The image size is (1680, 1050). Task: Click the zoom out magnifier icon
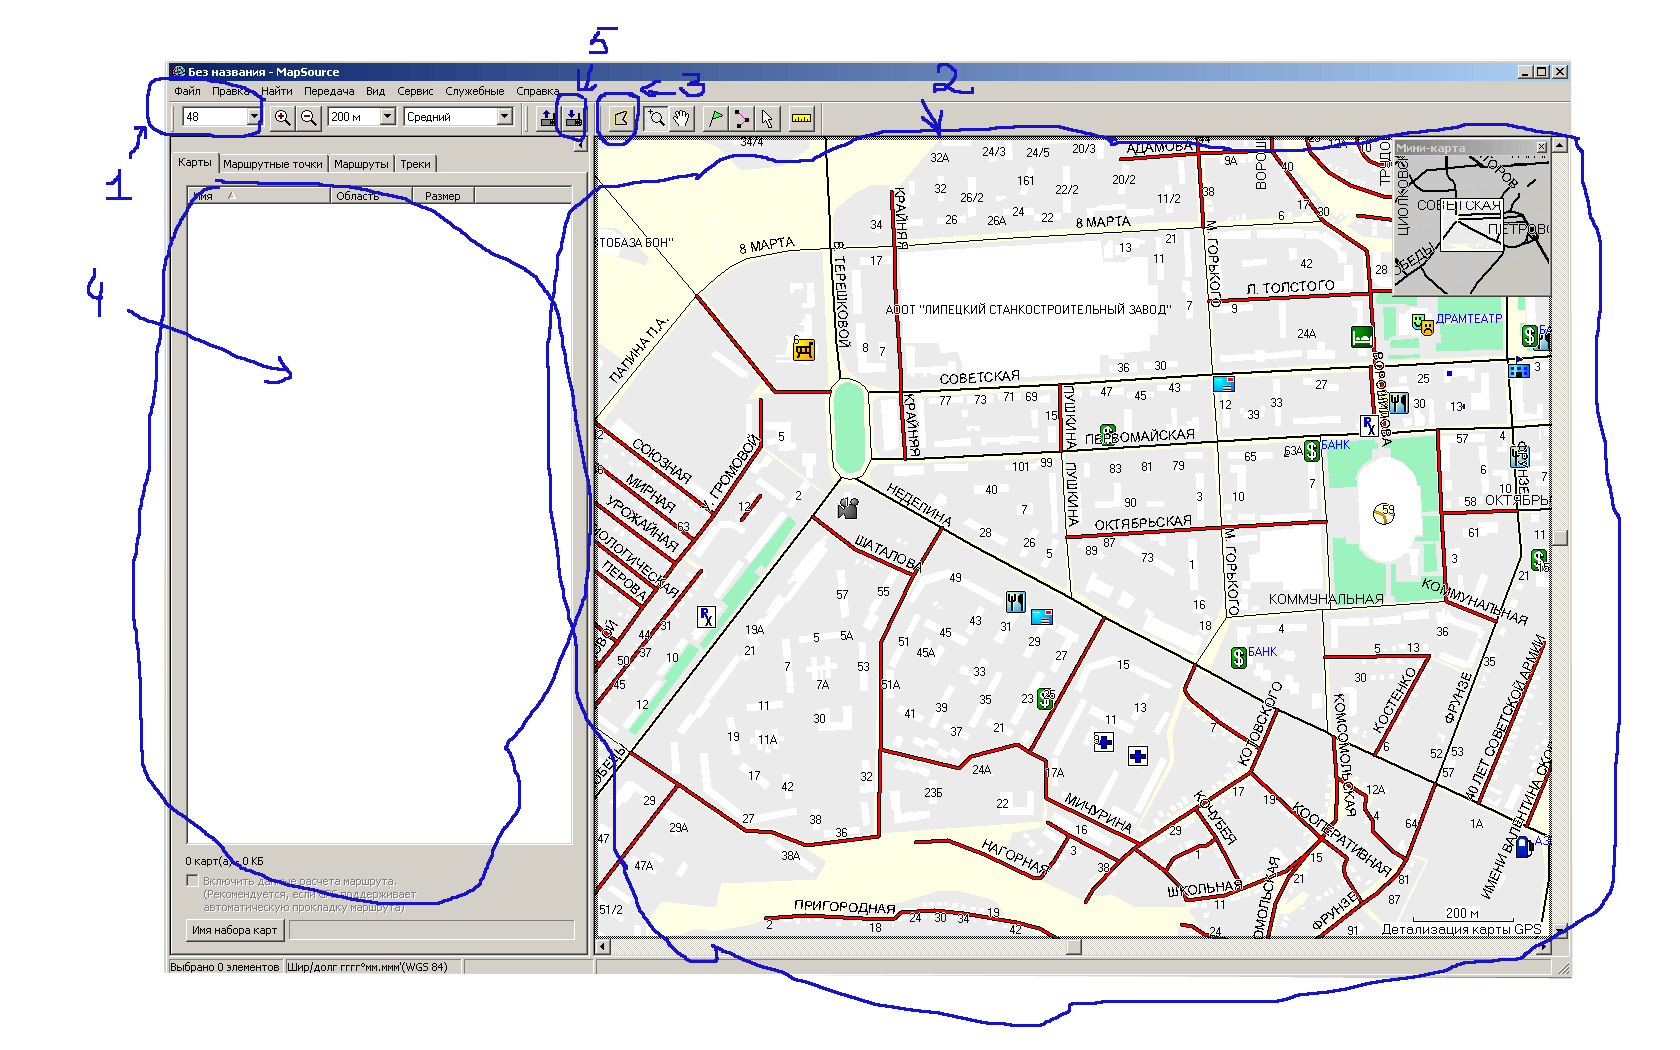pos(309,118)
